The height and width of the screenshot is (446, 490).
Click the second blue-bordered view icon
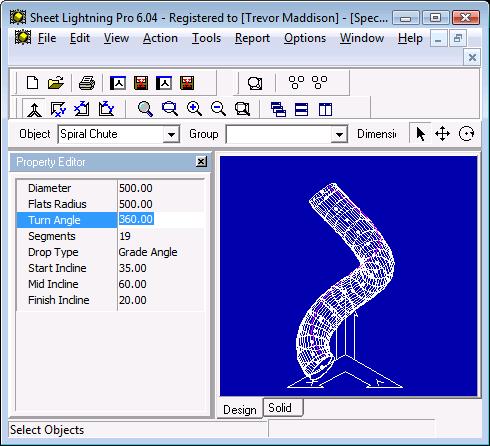(x=164, y=83)
